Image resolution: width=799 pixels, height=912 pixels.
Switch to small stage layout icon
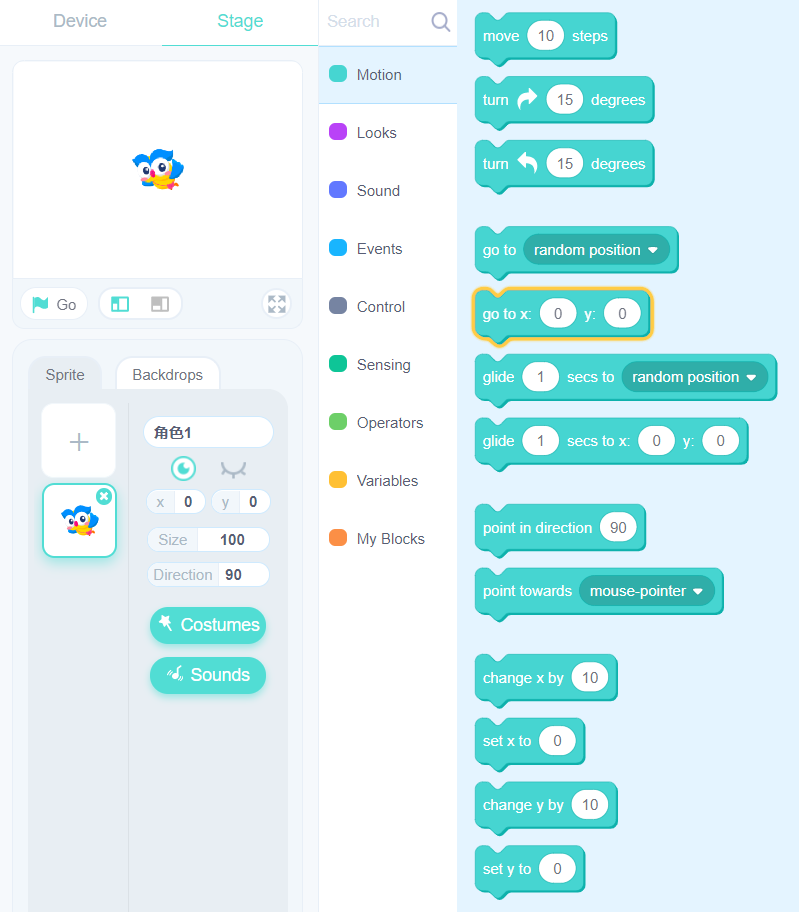click(x=120, y=304)
